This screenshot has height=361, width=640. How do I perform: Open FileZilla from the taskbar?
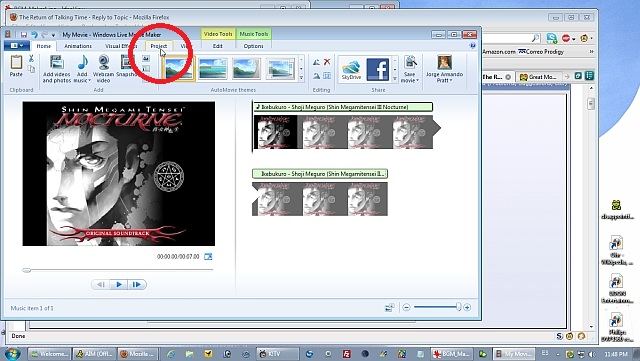[347, 354]
